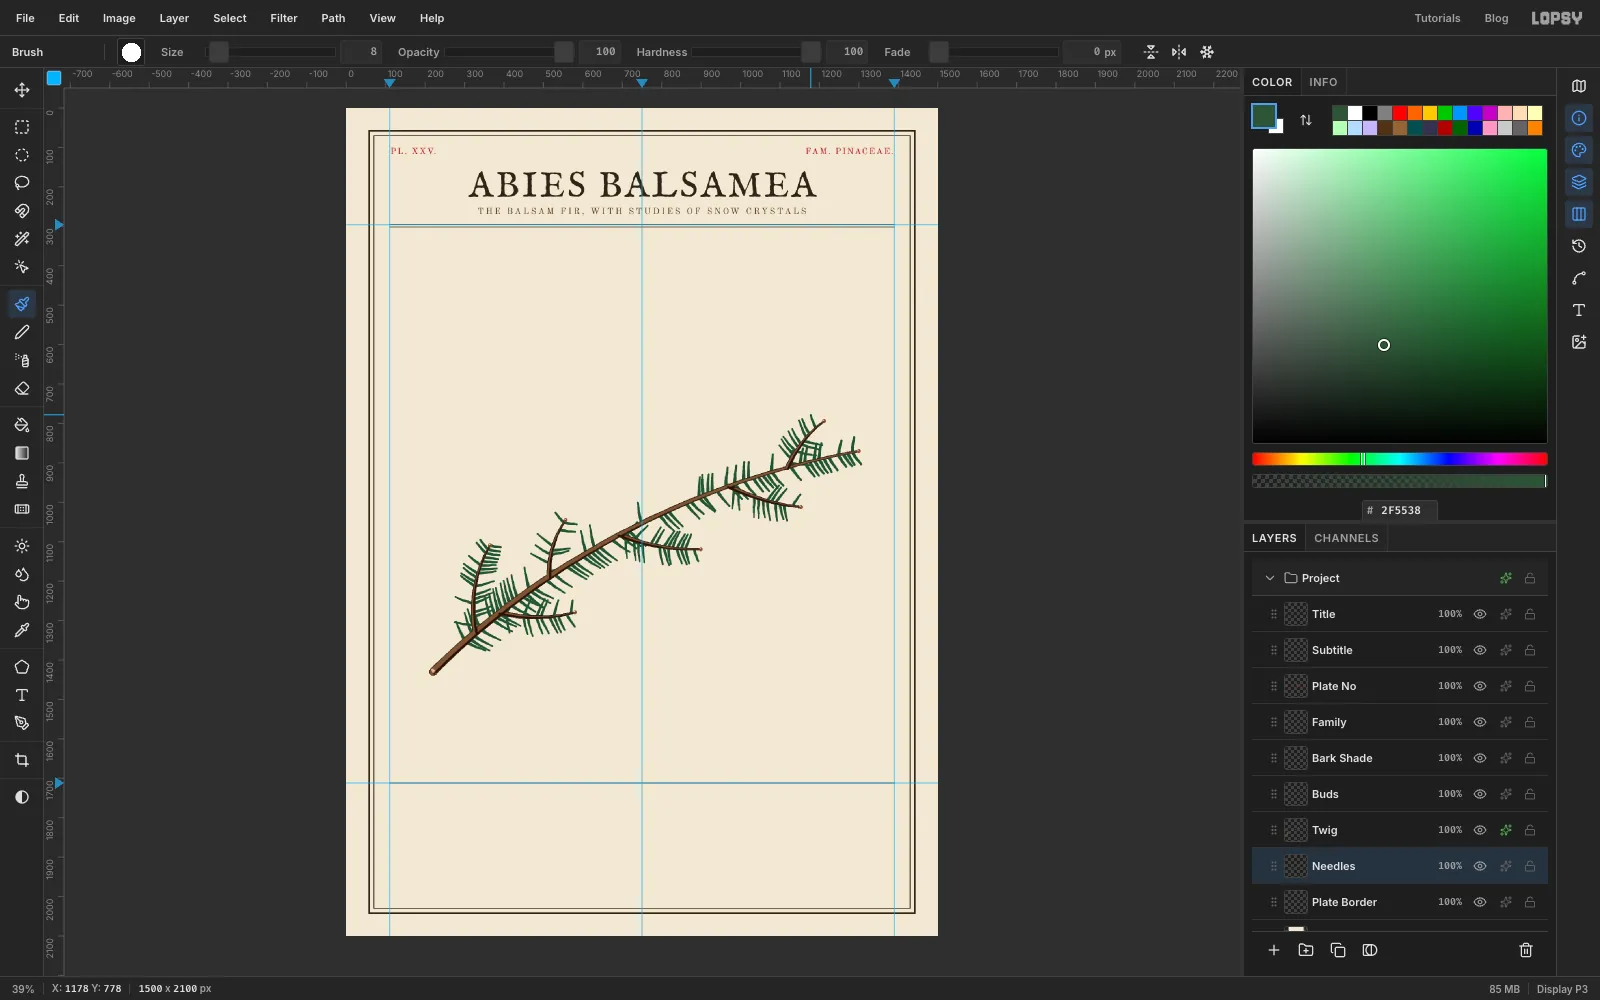Viewport: 1600px width, 1000px height.
Task: Select the Lasso tool
Action: (x=22, y=183)
